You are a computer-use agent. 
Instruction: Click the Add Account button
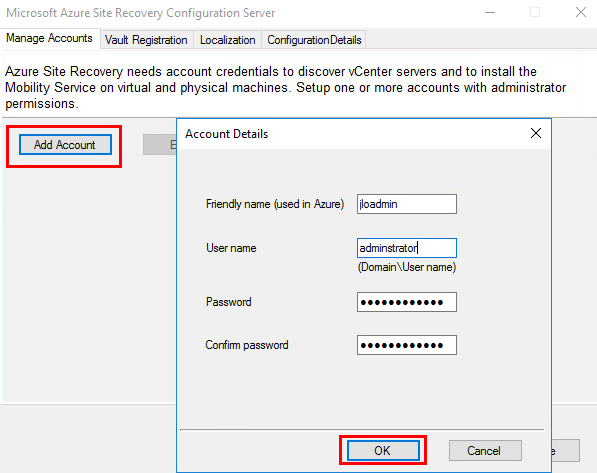pos(65,145)
